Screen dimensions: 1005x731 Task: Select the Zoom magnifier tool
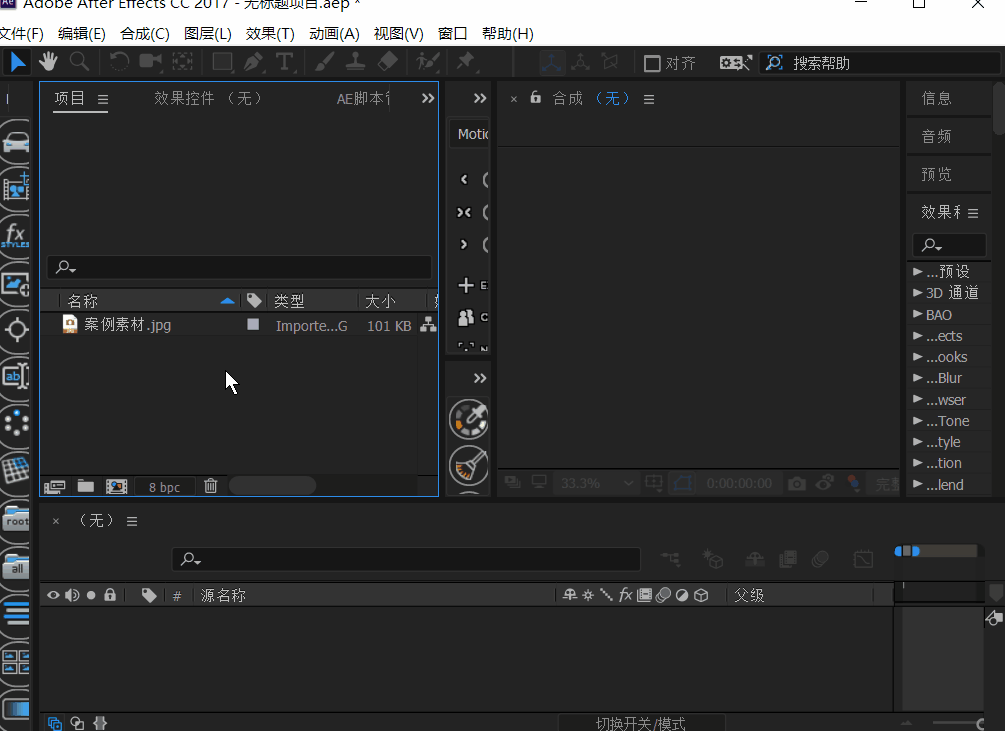pyautogui.click(x=79, y=62)
